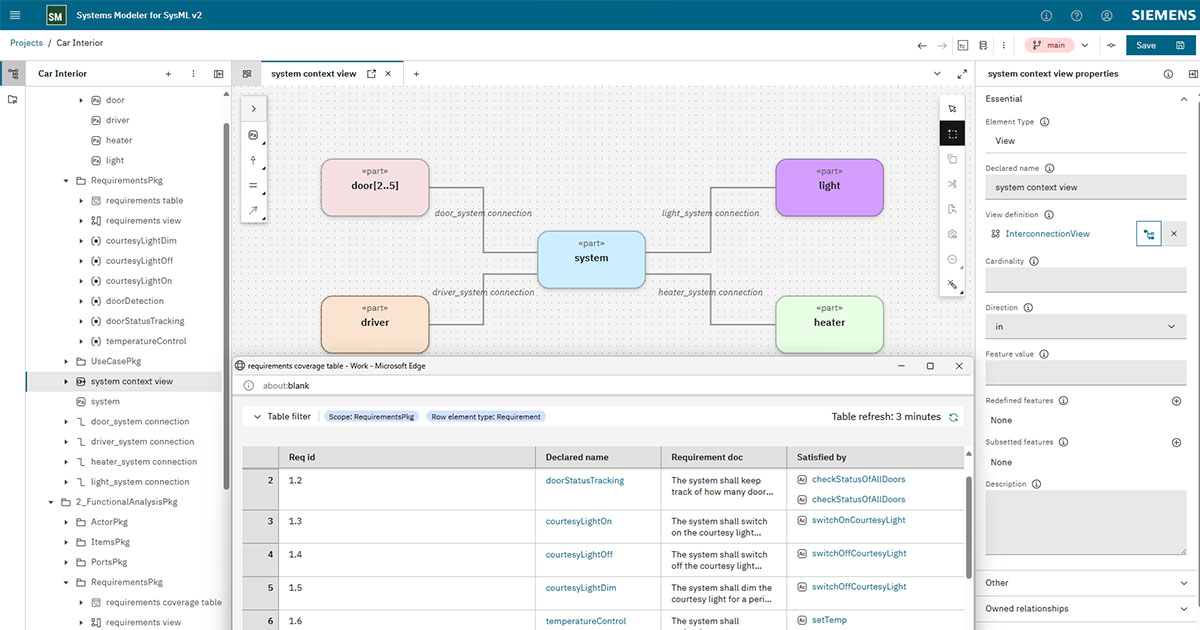Open the main branch dropdown chevron
This screenshot has width=1200, height=630.
point(1085,45)
